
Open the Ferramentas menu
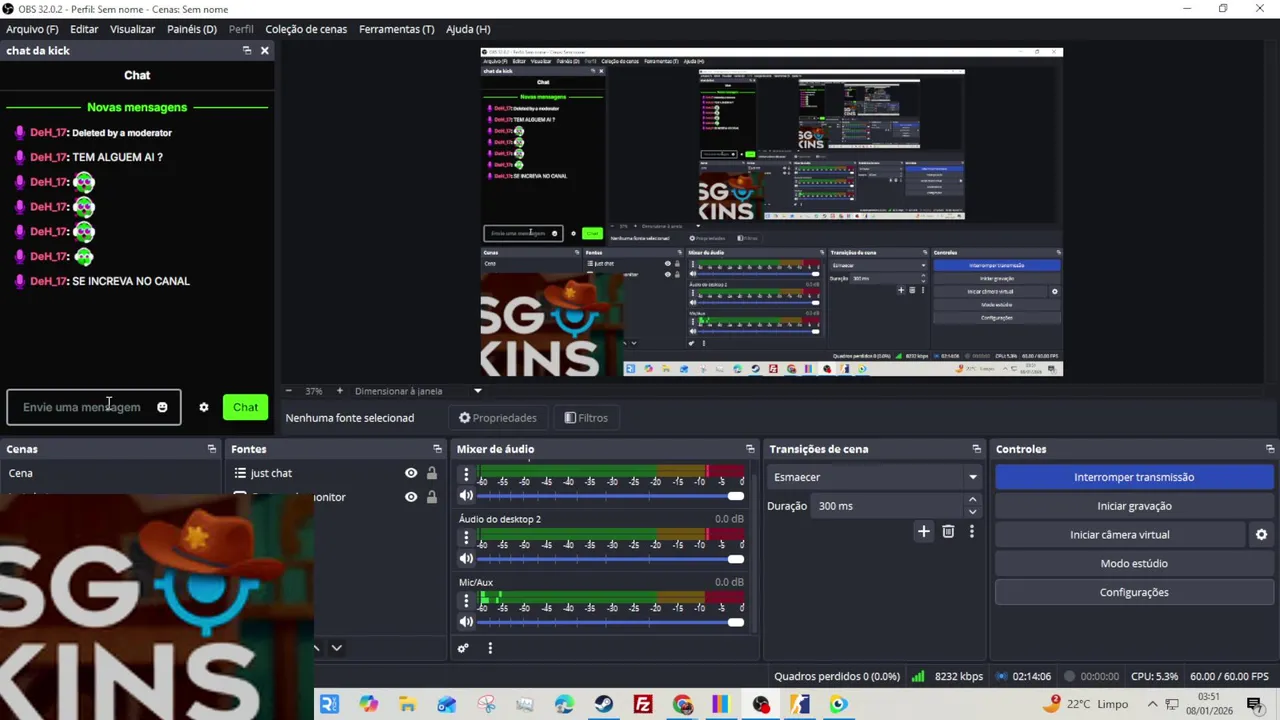pos(397,29)
